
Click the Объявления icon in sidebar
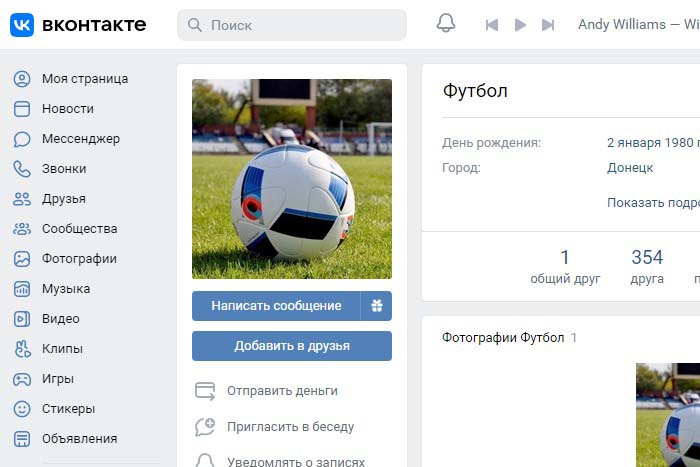pos(22,439)
